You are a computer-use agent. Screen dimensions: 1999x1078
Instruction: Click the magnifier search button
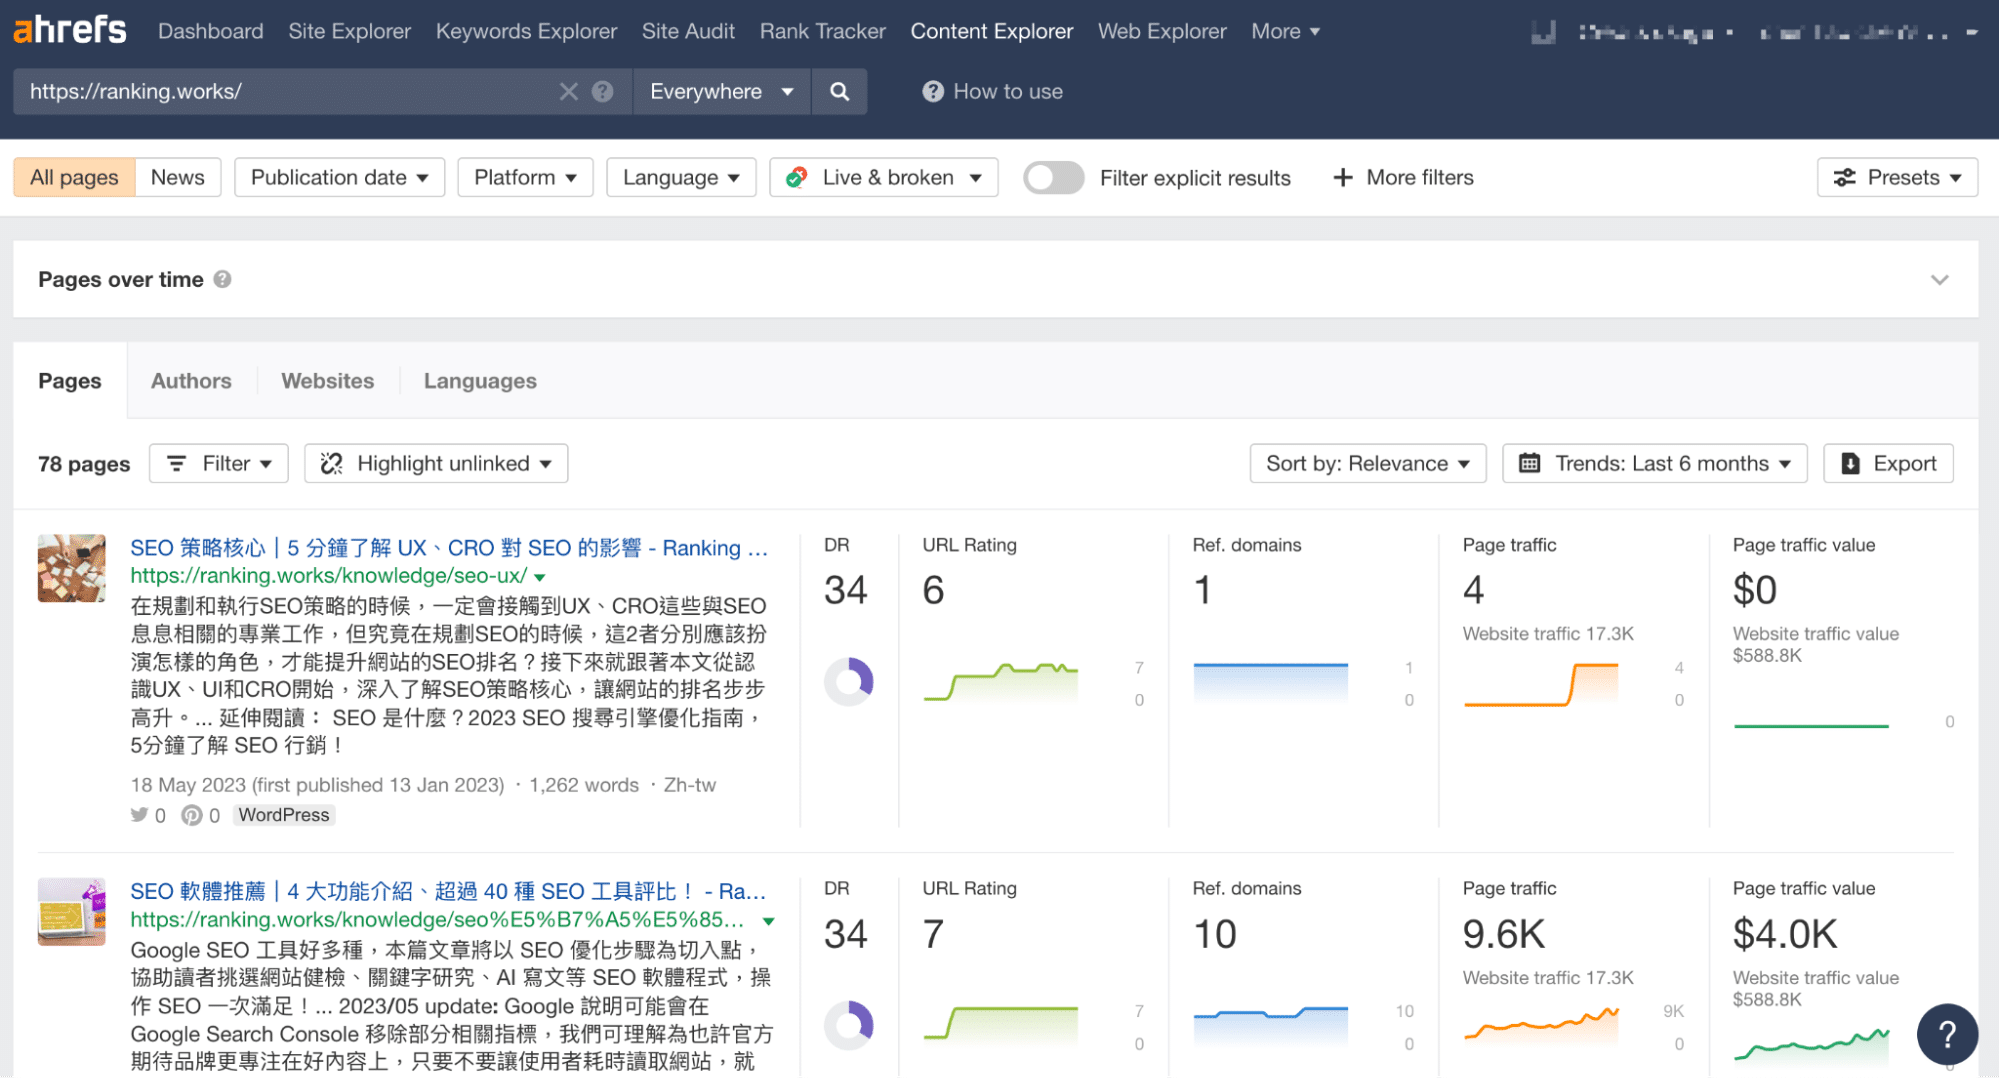point(839,91)
